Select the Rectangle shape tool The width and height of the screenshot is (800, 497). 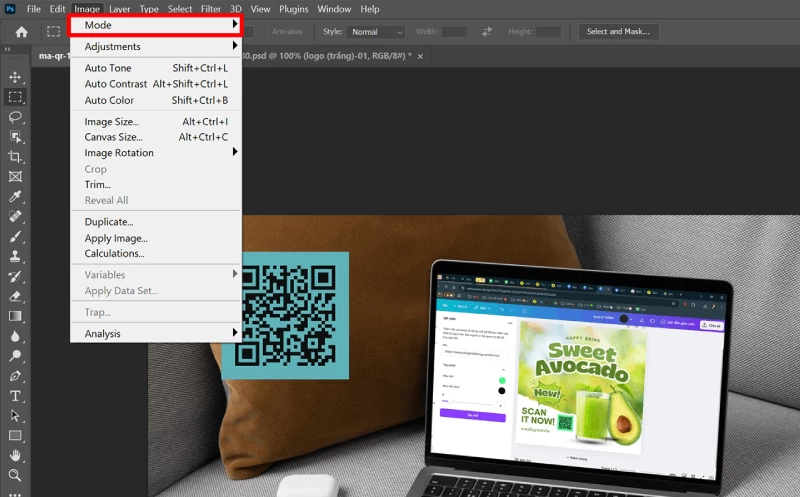(x=15, y=436)
